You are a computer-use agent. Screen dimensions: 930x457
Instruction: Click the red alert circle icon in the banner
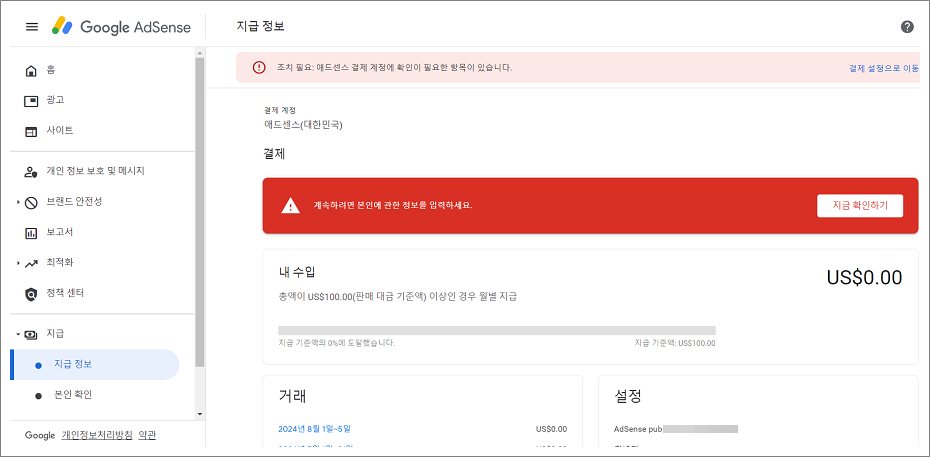point(259,68)
